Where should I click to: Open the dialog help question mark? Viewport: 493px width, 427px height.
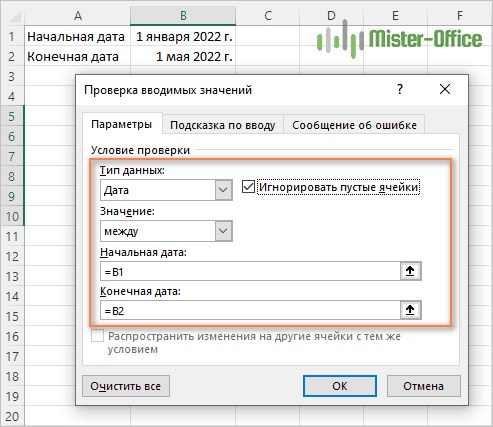pos(400,89)
